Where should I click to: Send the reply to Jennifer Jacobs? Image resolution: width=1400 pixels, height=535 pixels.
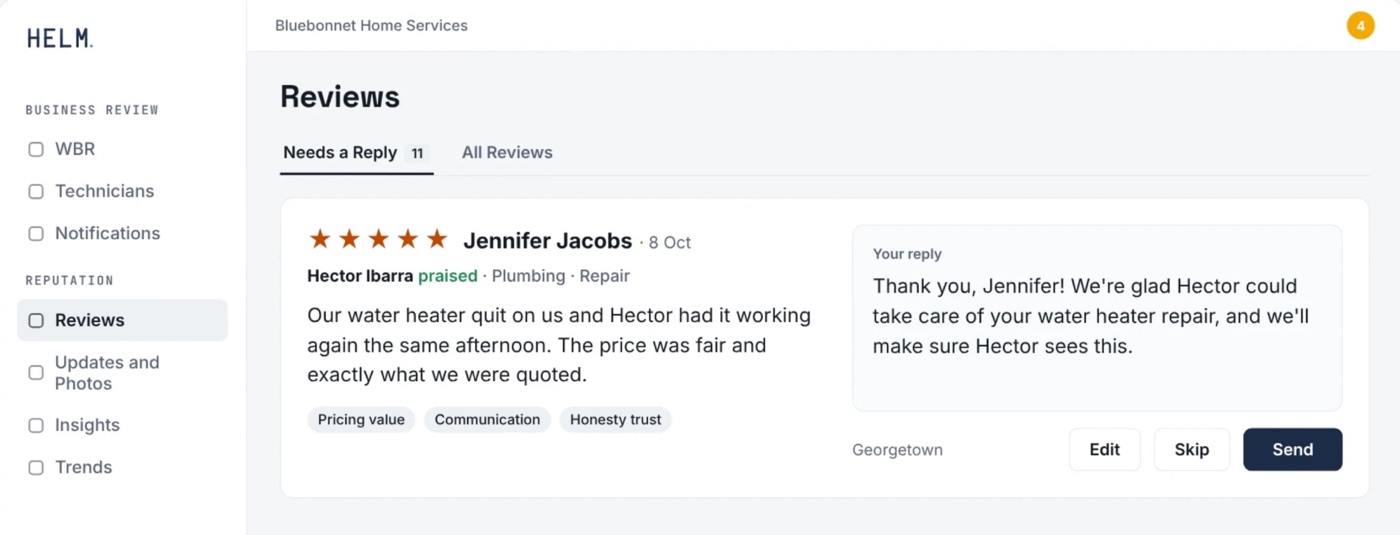click(1292, 449)
